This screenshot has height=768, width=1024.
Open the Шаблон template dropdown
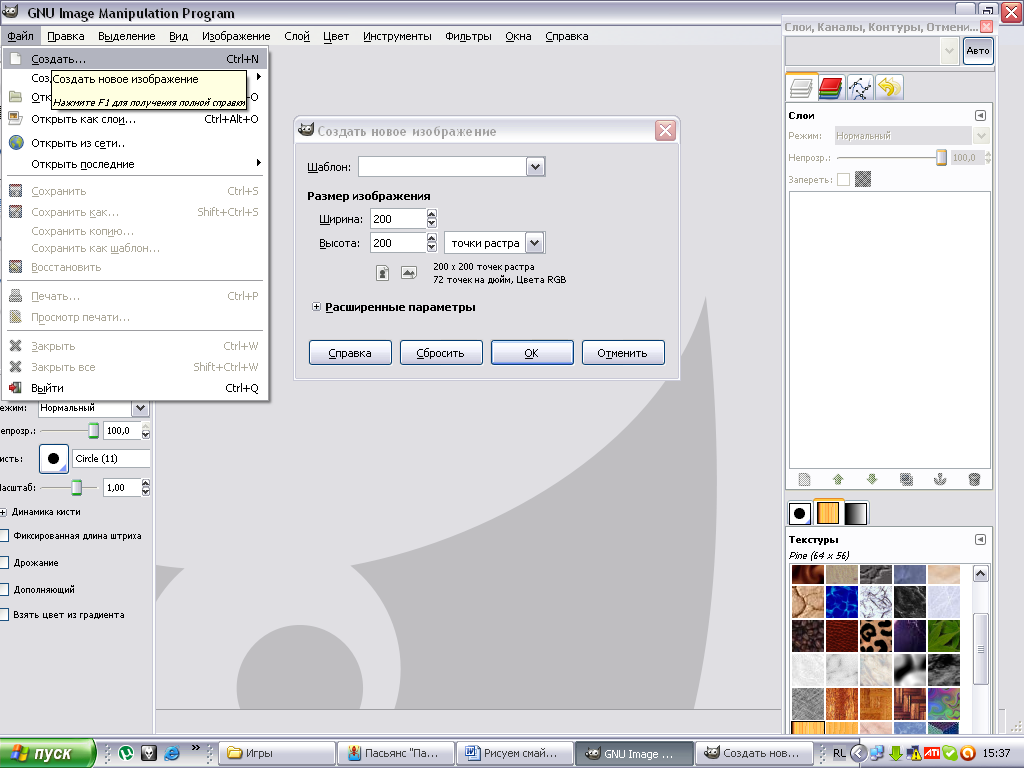(535, 167)
